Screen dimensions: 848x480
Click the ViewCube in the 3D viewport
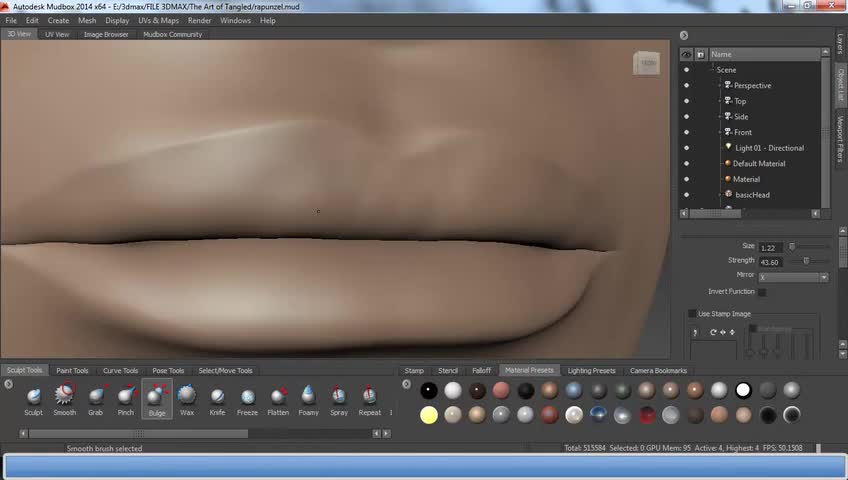coord(647,63)
